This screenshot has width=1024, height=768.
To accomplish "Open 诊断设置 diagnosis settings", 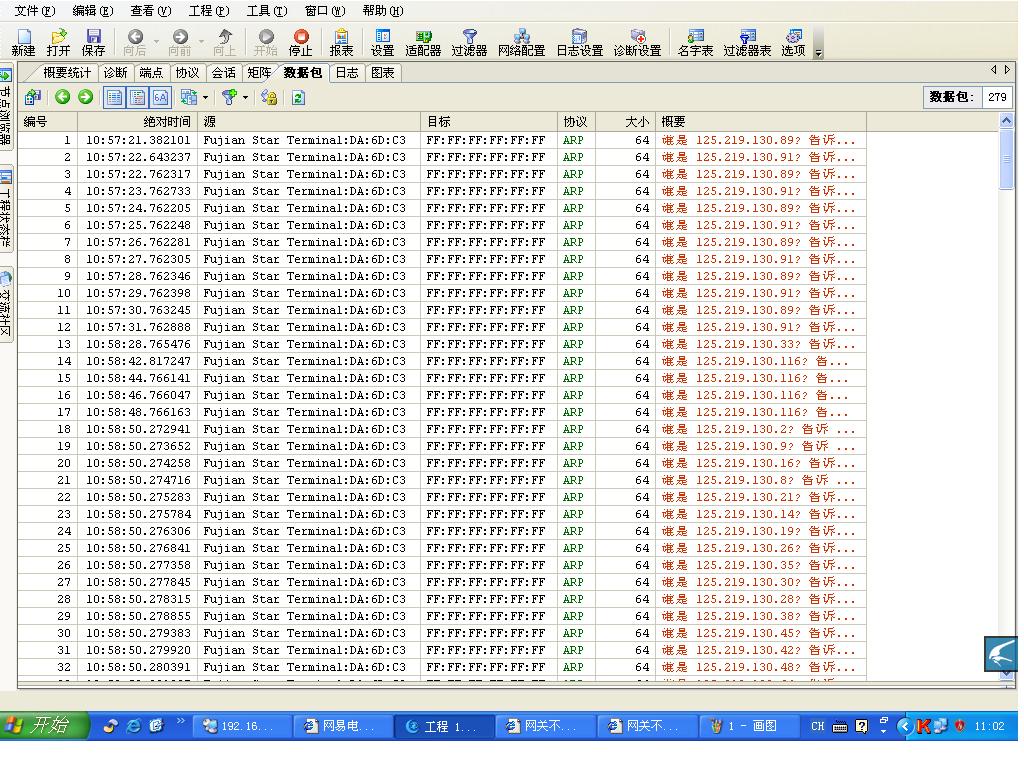I will [x=637, y=42].
